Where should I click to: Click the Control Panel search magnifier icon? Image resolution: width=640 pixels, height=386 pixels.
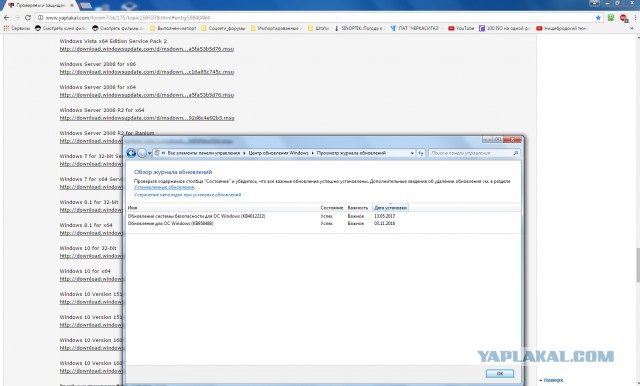(516, 153)
